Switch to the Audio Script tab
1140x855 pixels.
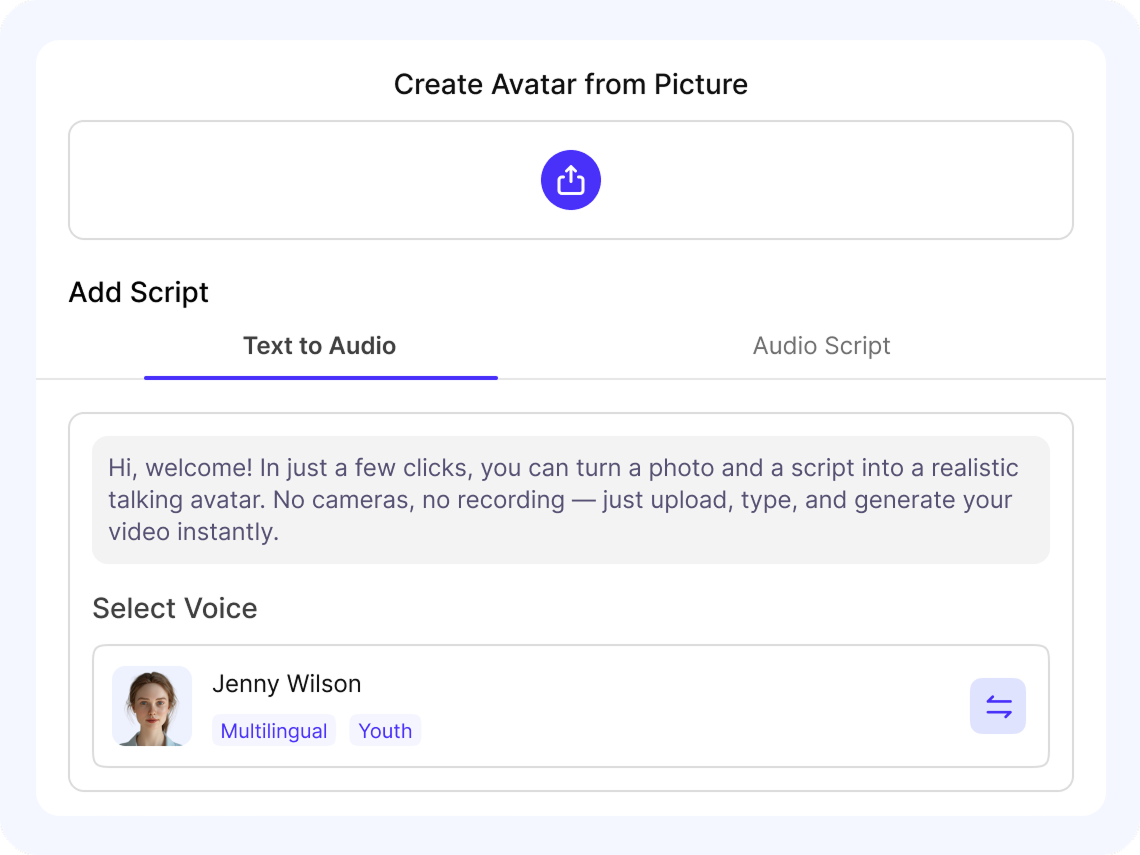(x=821, y=346)
